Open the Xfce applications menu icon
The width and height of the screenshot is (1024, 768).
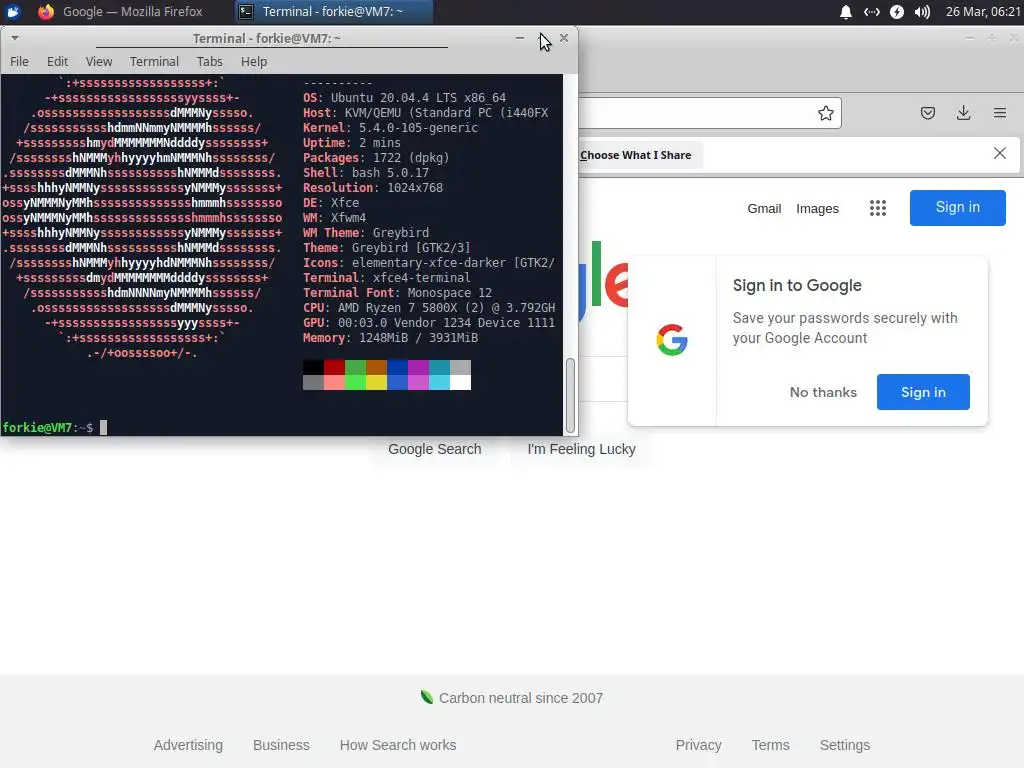pyautogui.click(x=13, y=12)
